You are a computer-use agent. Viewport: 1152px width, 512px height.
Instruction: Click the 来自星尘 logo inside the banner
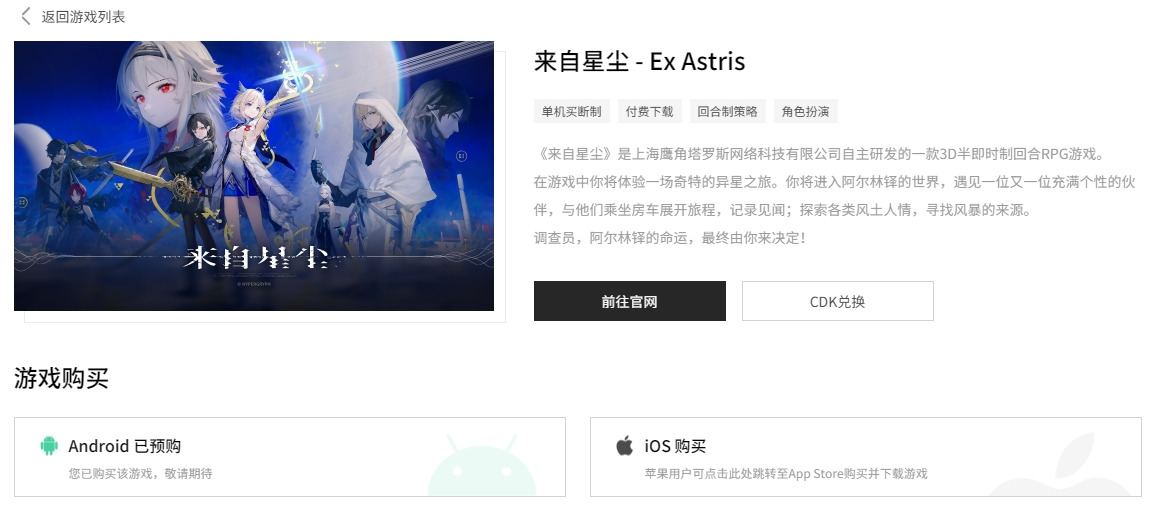254,257
